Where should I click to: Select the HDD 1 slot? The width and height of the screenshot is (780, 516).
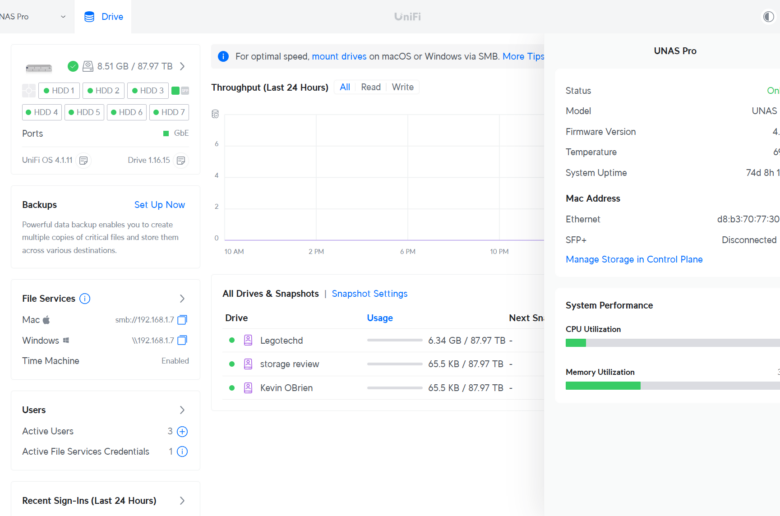coord(59,91)
